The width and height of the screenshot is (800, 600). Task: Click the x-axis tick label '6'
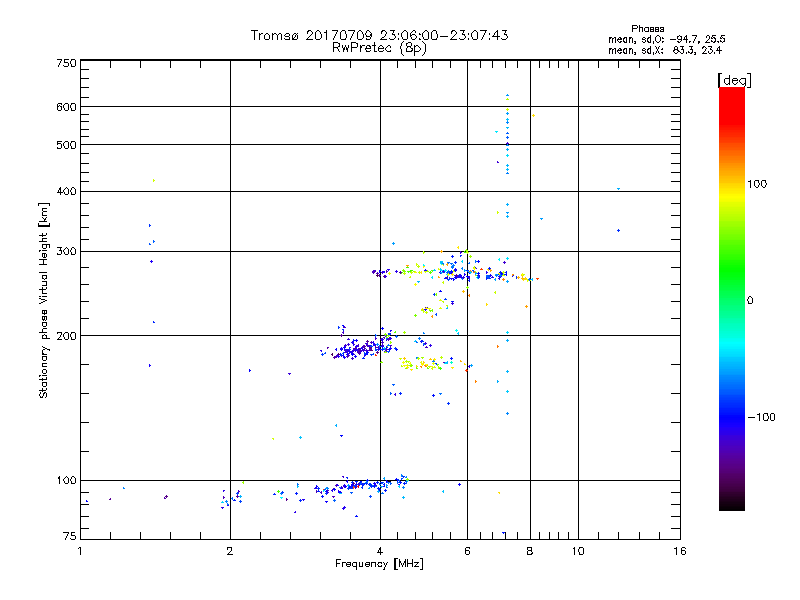pyautogui.click(x=467, y=551)
